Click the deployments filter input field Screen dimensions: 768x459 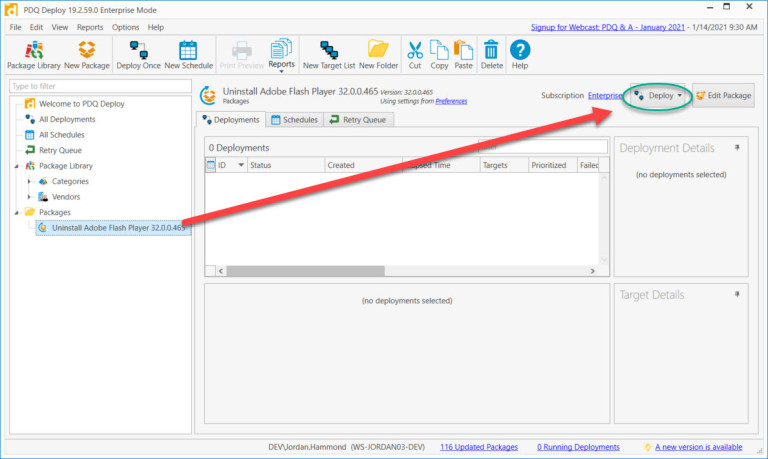[543, 146]
